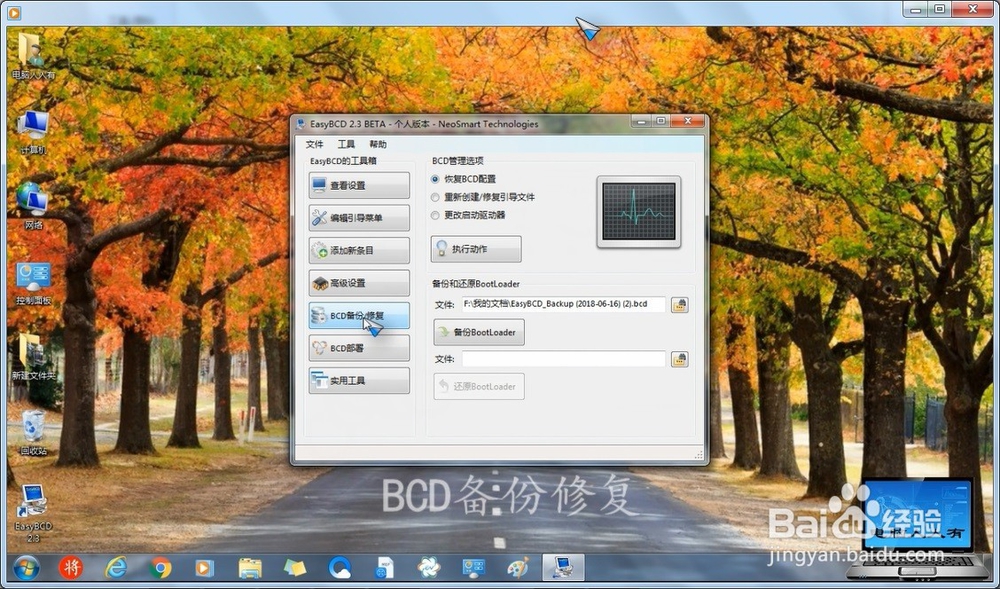Launch Google Chrome from the taskbar
The width and height of the screenshot is (1000, 589).
(x=161, y=567)
